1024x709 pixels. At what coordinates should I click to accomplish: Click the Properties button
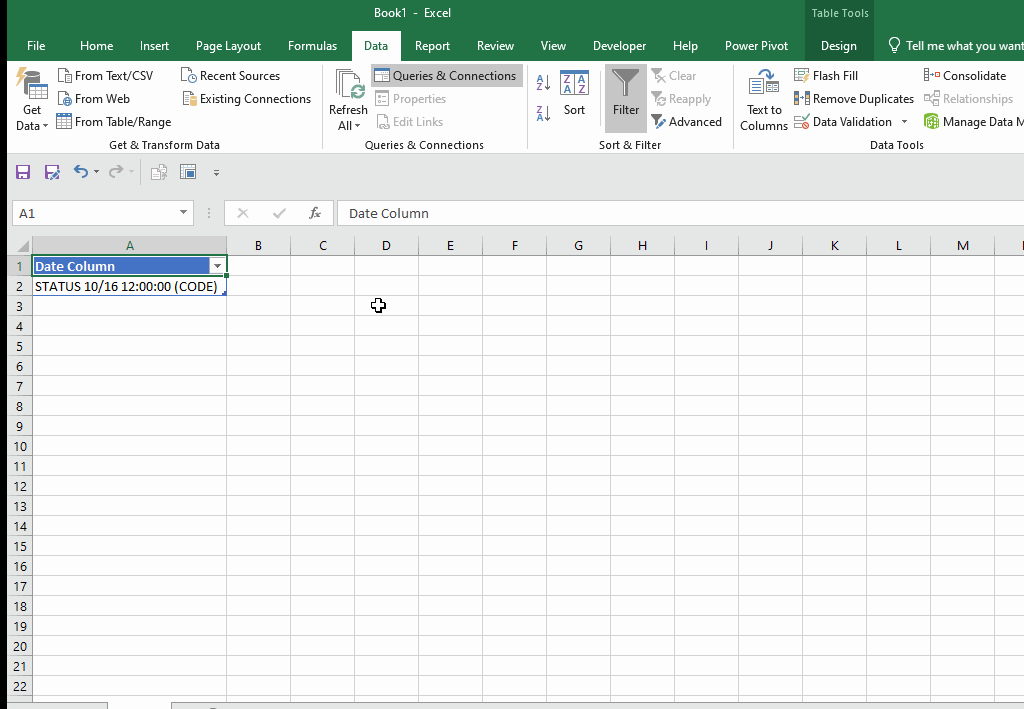click(411, 99)
